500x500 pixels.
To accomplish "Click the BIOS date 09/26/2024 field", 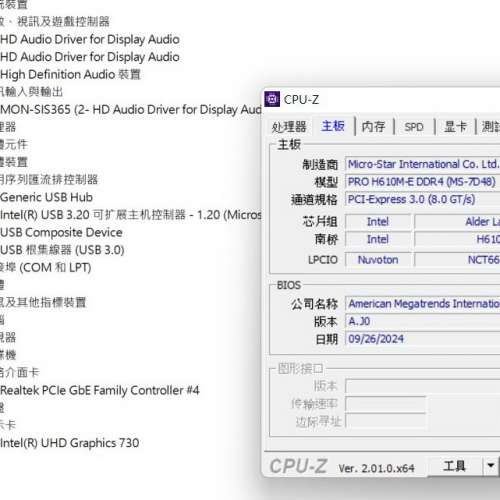I will coord(422,339).
